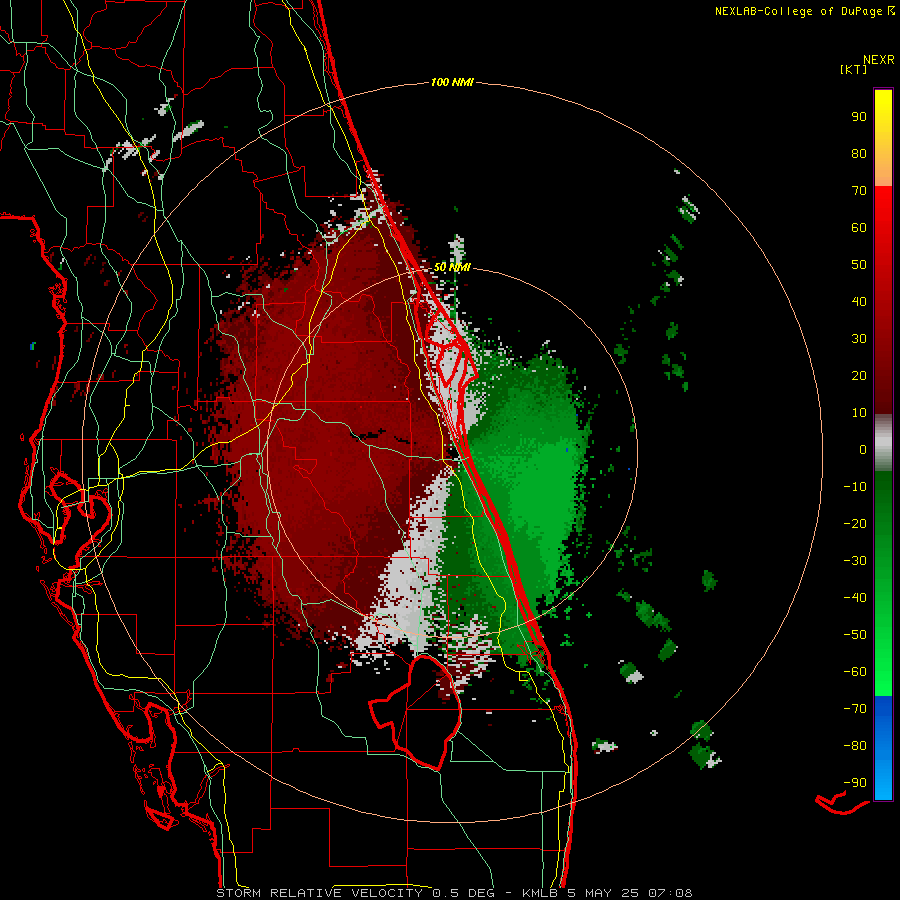Click the NEXR label above the scale

click(x=879, y=60)
